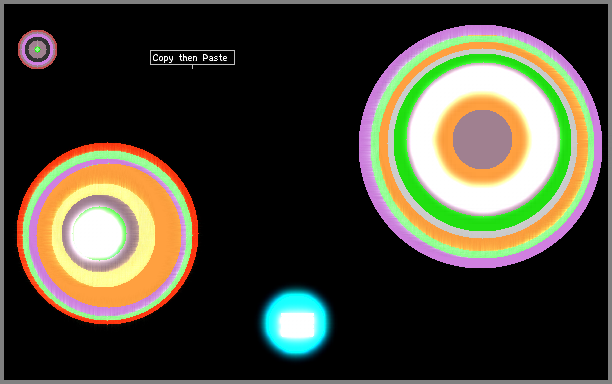Click the mauve center of the large right circle

click(x=482, y=139)
